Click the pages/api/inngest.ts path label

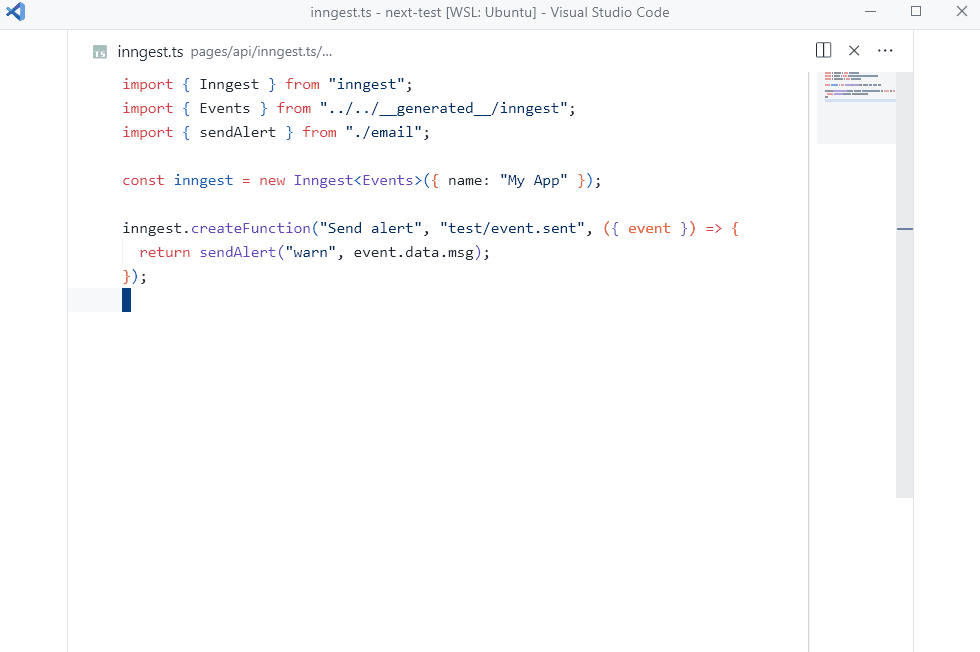(x=261, y=52)
